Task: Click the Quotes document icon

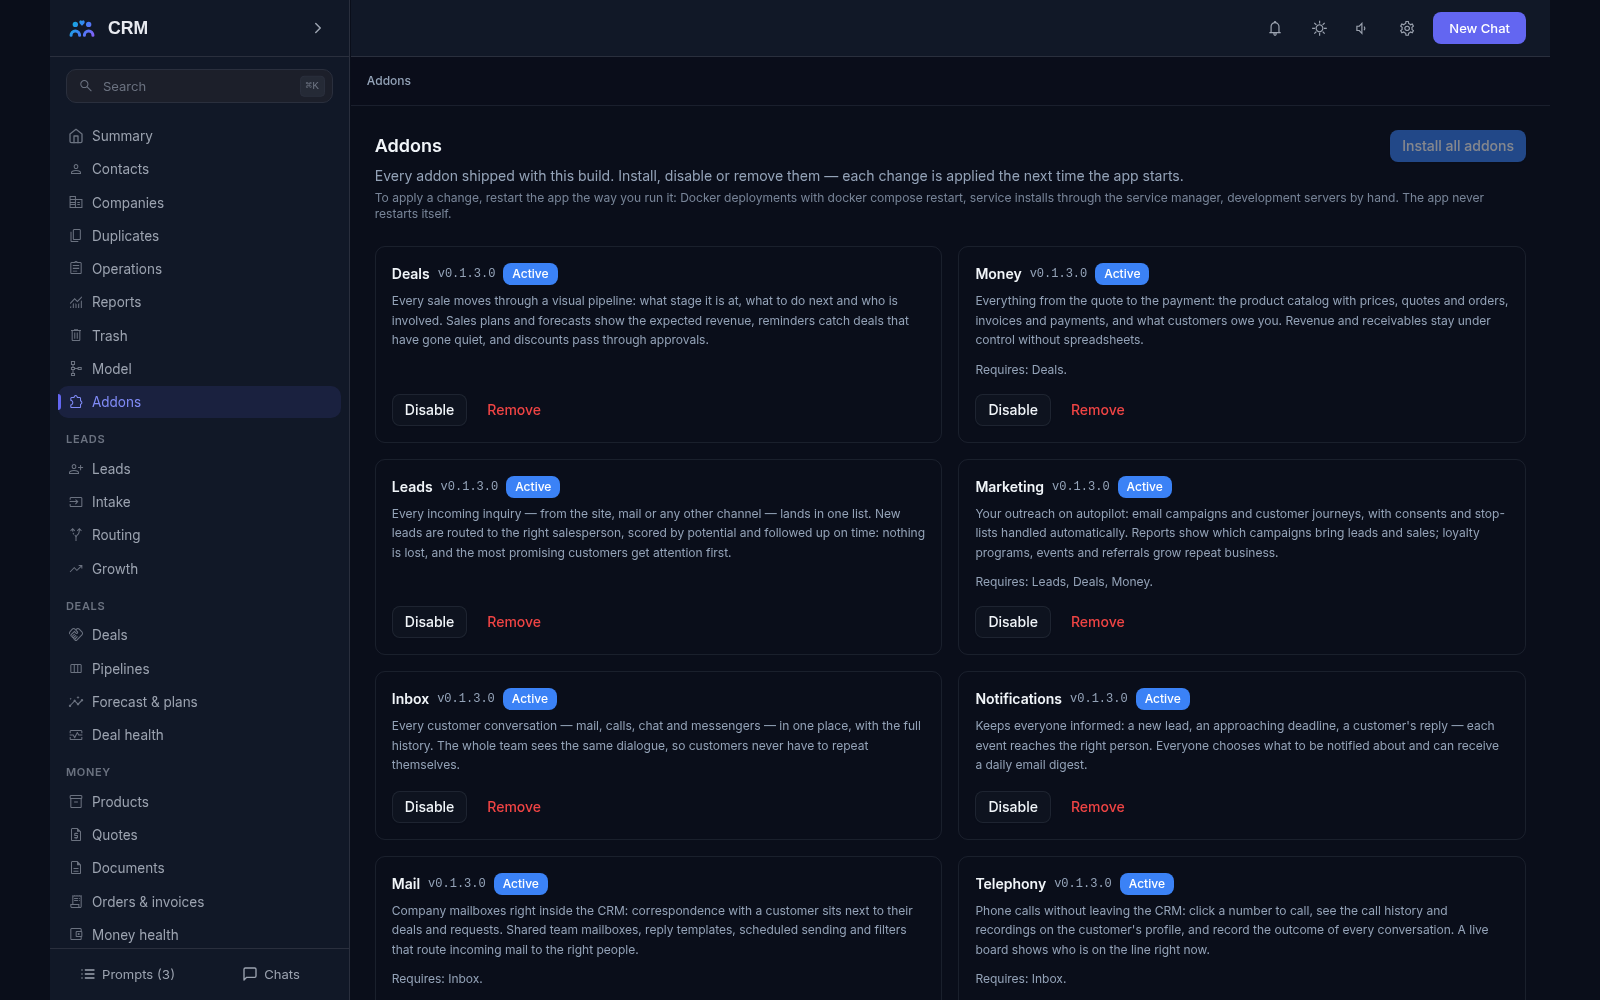Action: pos(76,835)
